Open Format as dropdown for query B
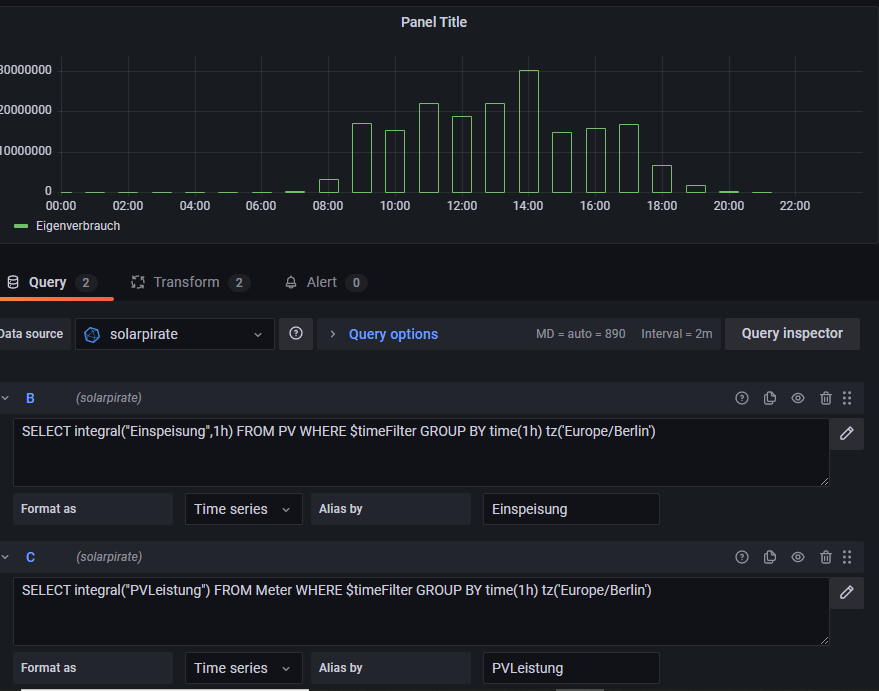Screen dimensions: 879x691 click(x=243, y=509)
